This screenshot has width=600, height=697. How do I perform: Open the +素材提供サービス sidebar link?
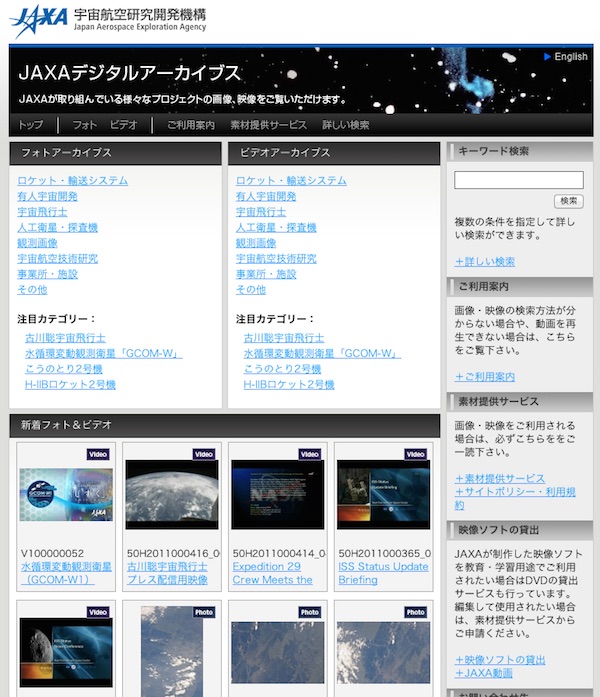tap(500, 479)
